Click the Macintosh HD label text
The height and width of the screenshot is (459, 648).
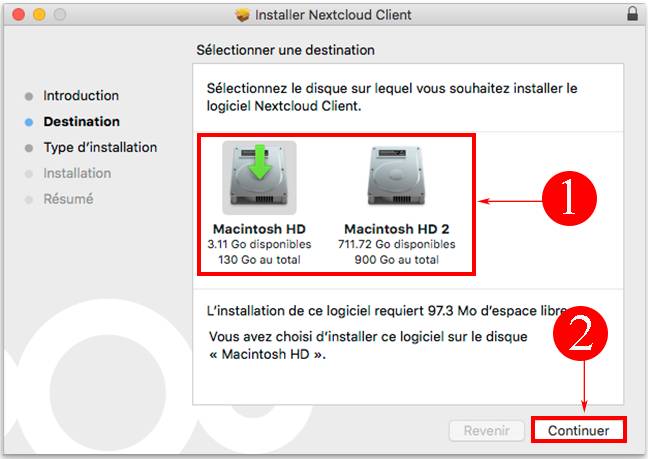click(259, 228)
